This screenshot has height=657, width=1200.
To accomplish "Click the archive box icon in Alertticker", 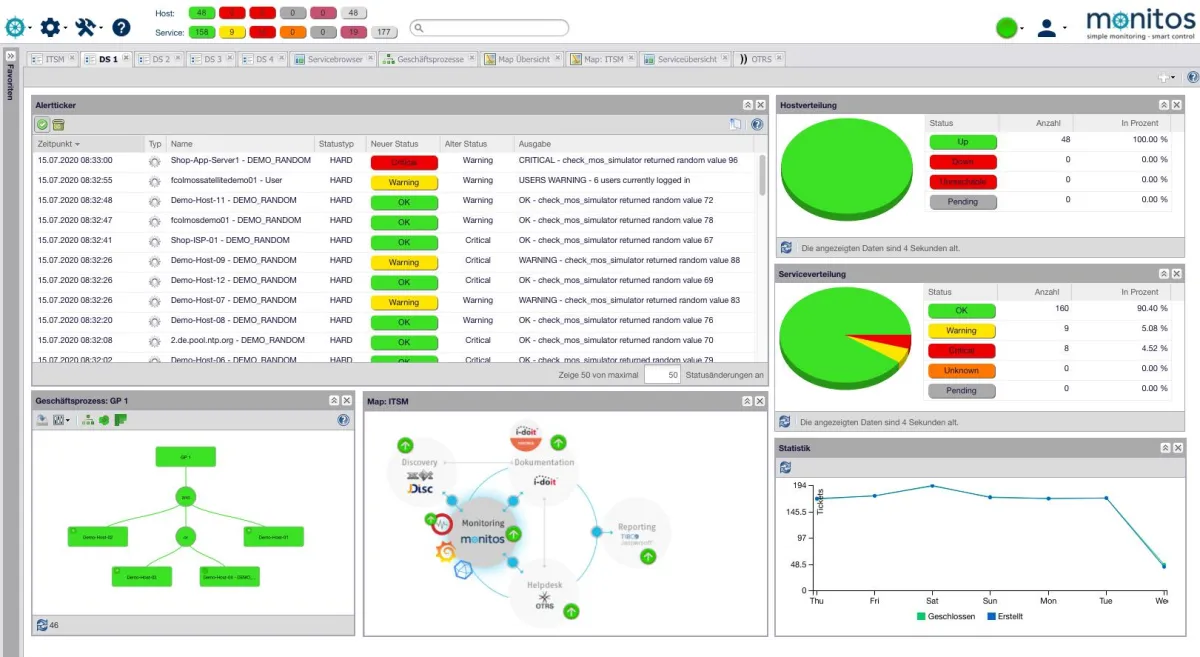I will 58,124.
